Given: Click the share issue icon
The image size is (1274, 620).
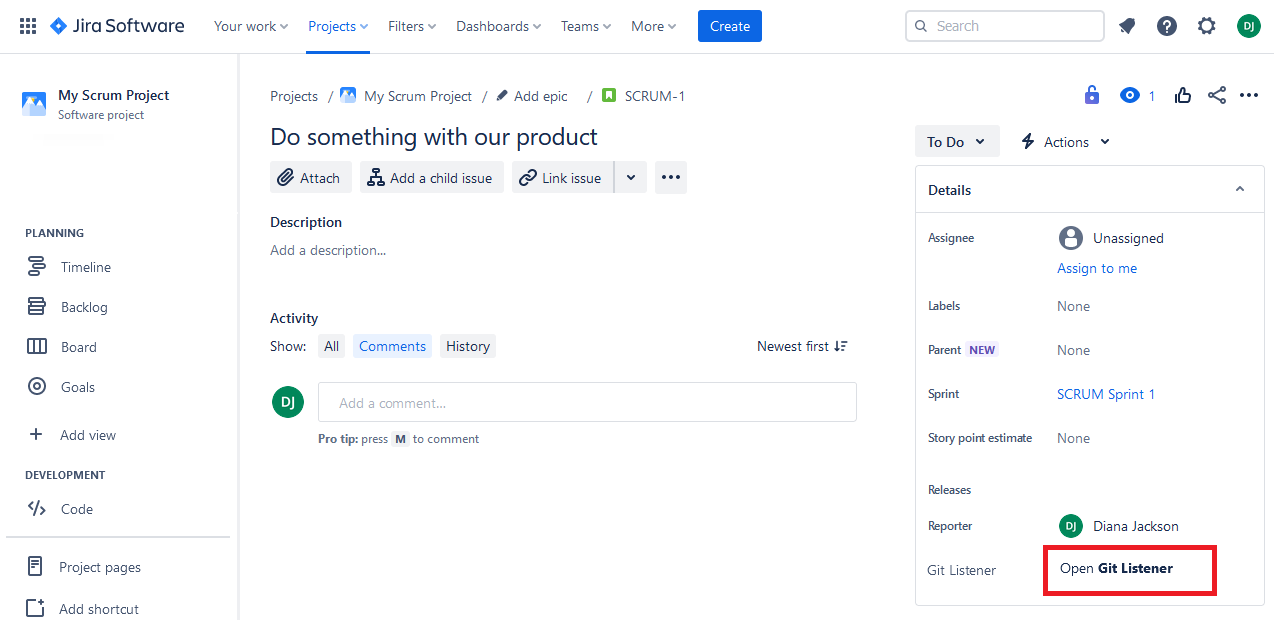Looking at the screenshot, I should click(x=1217, y=96).
